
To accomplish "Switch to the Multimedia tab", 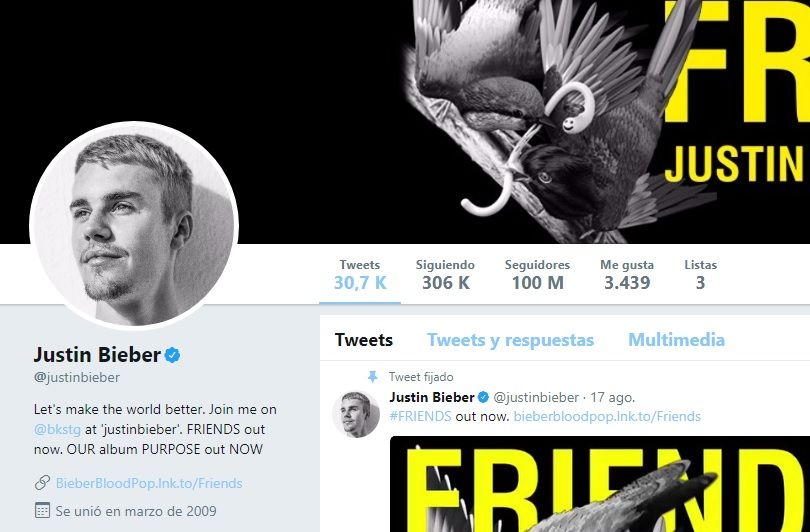I will [x=676, y=340].
